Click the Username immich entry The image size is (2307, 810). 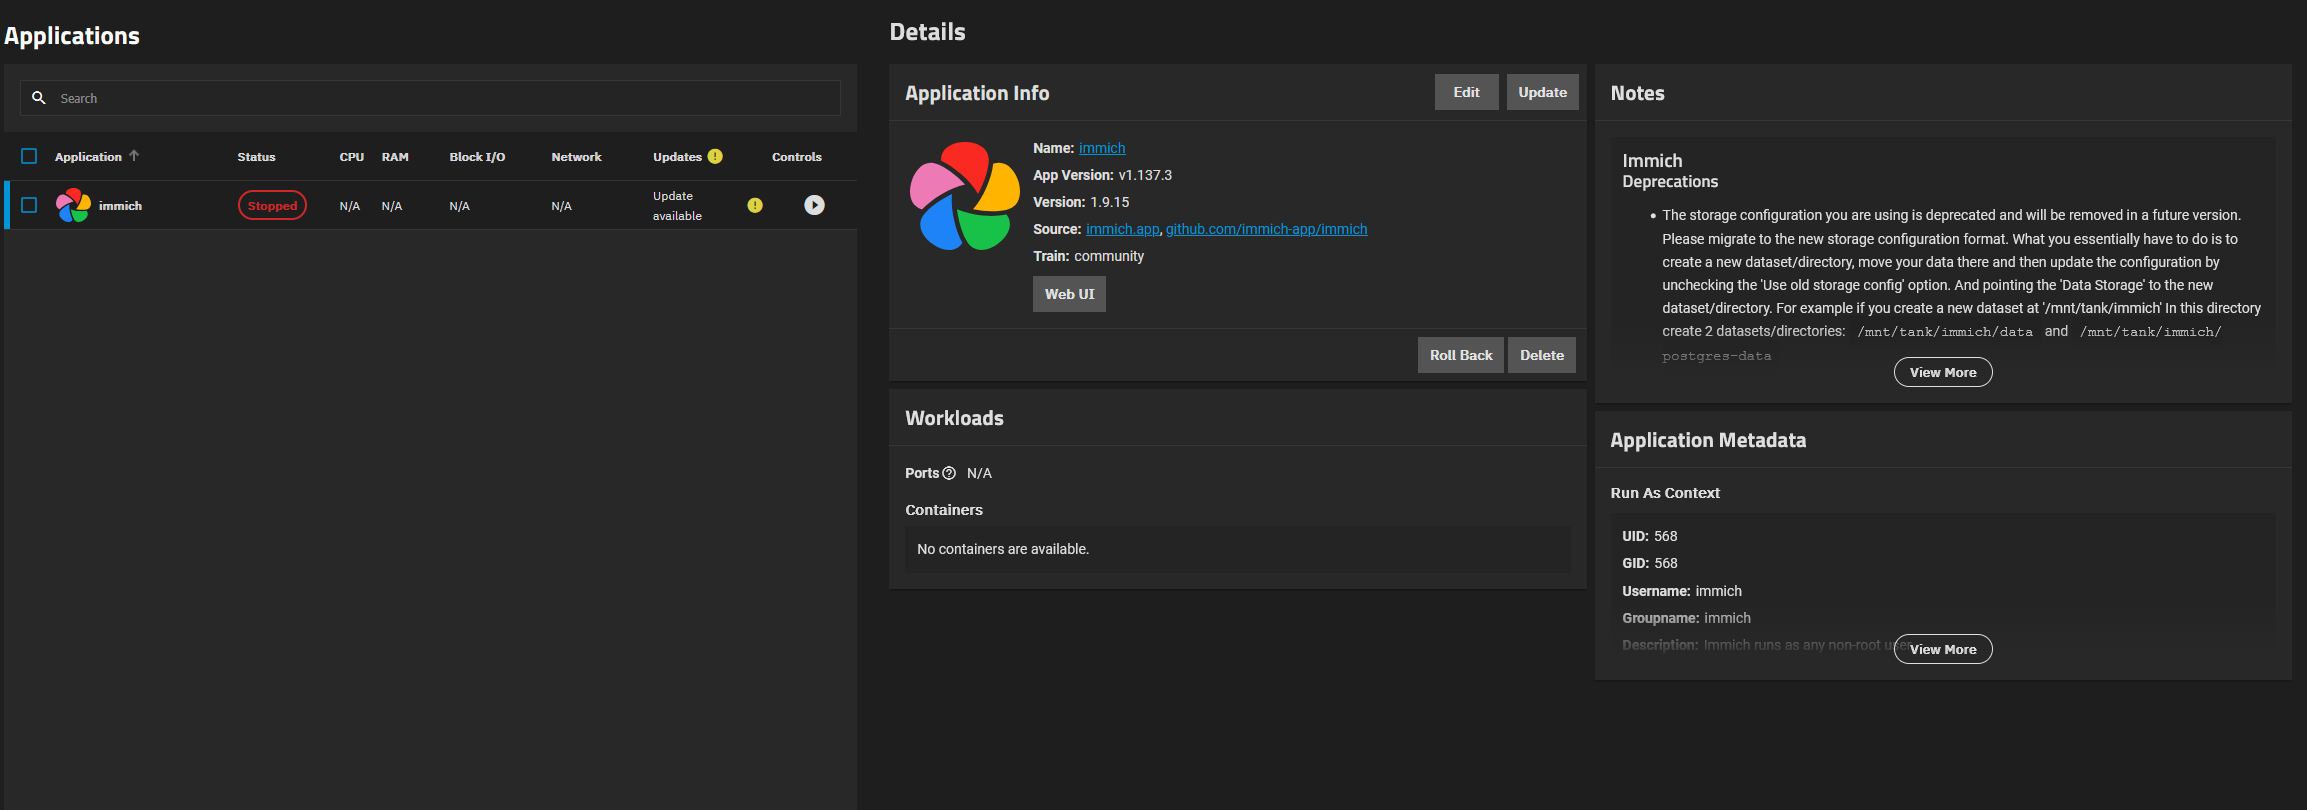1682,591
